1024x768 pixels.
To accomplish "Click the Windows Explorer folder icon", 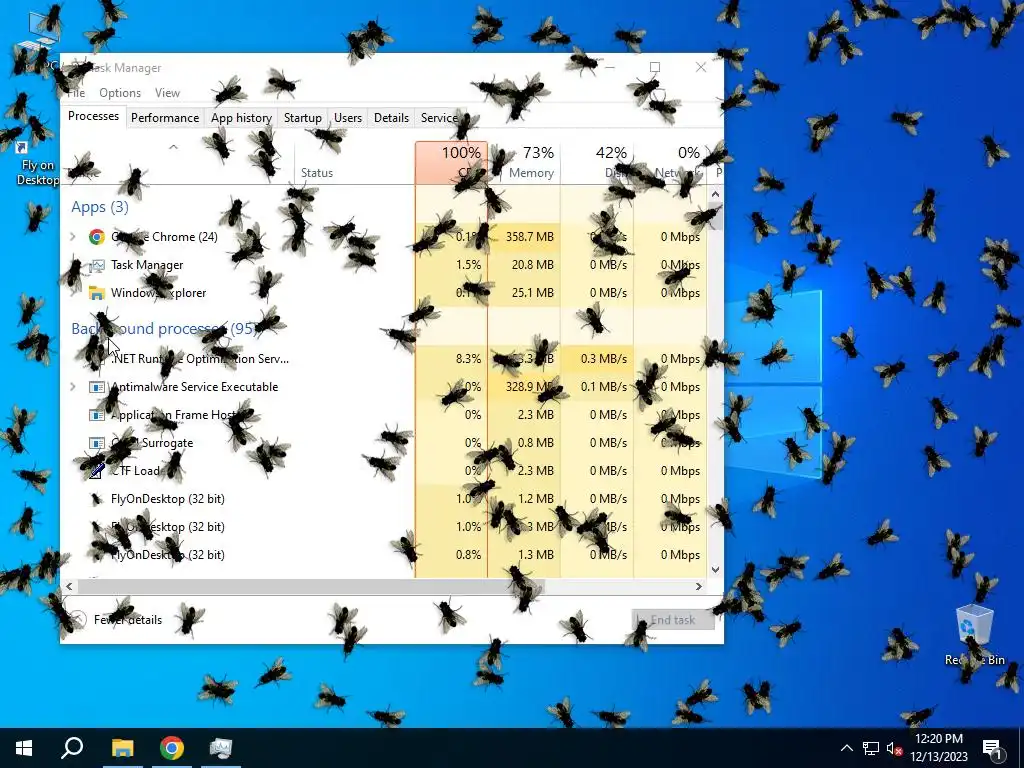I will click(x=97, y=293).
